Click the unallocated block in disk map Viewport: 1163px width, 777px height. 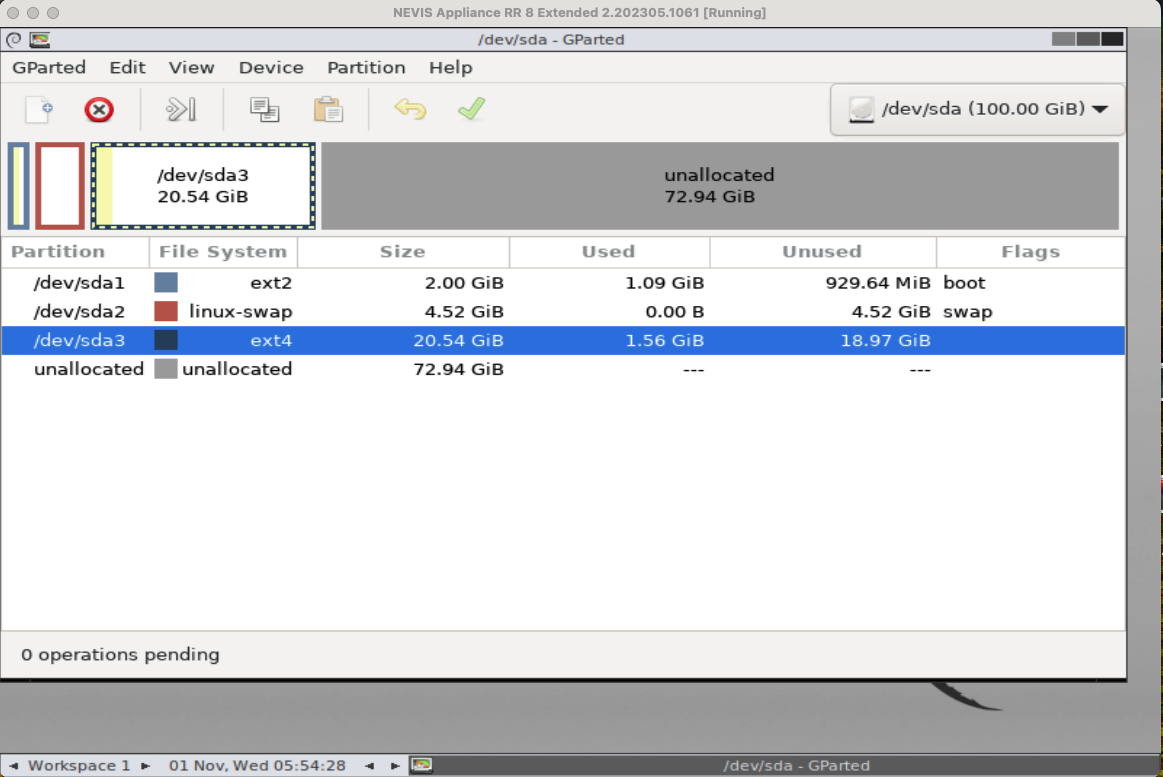(719, 186)
